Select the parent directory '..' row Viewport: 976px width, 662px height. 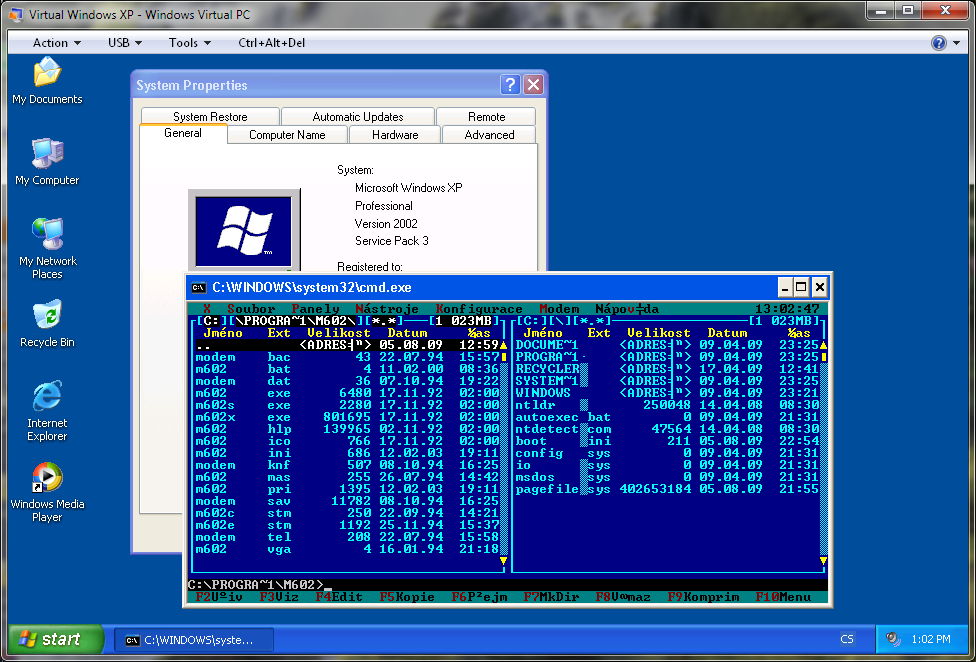347,345
